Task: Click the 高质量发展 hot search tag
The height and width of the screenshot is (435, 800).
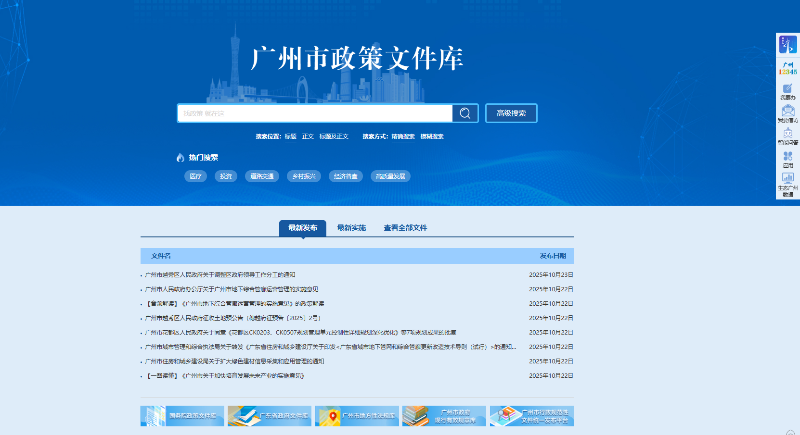Action: pyautogui.click(x=390, y=176)
